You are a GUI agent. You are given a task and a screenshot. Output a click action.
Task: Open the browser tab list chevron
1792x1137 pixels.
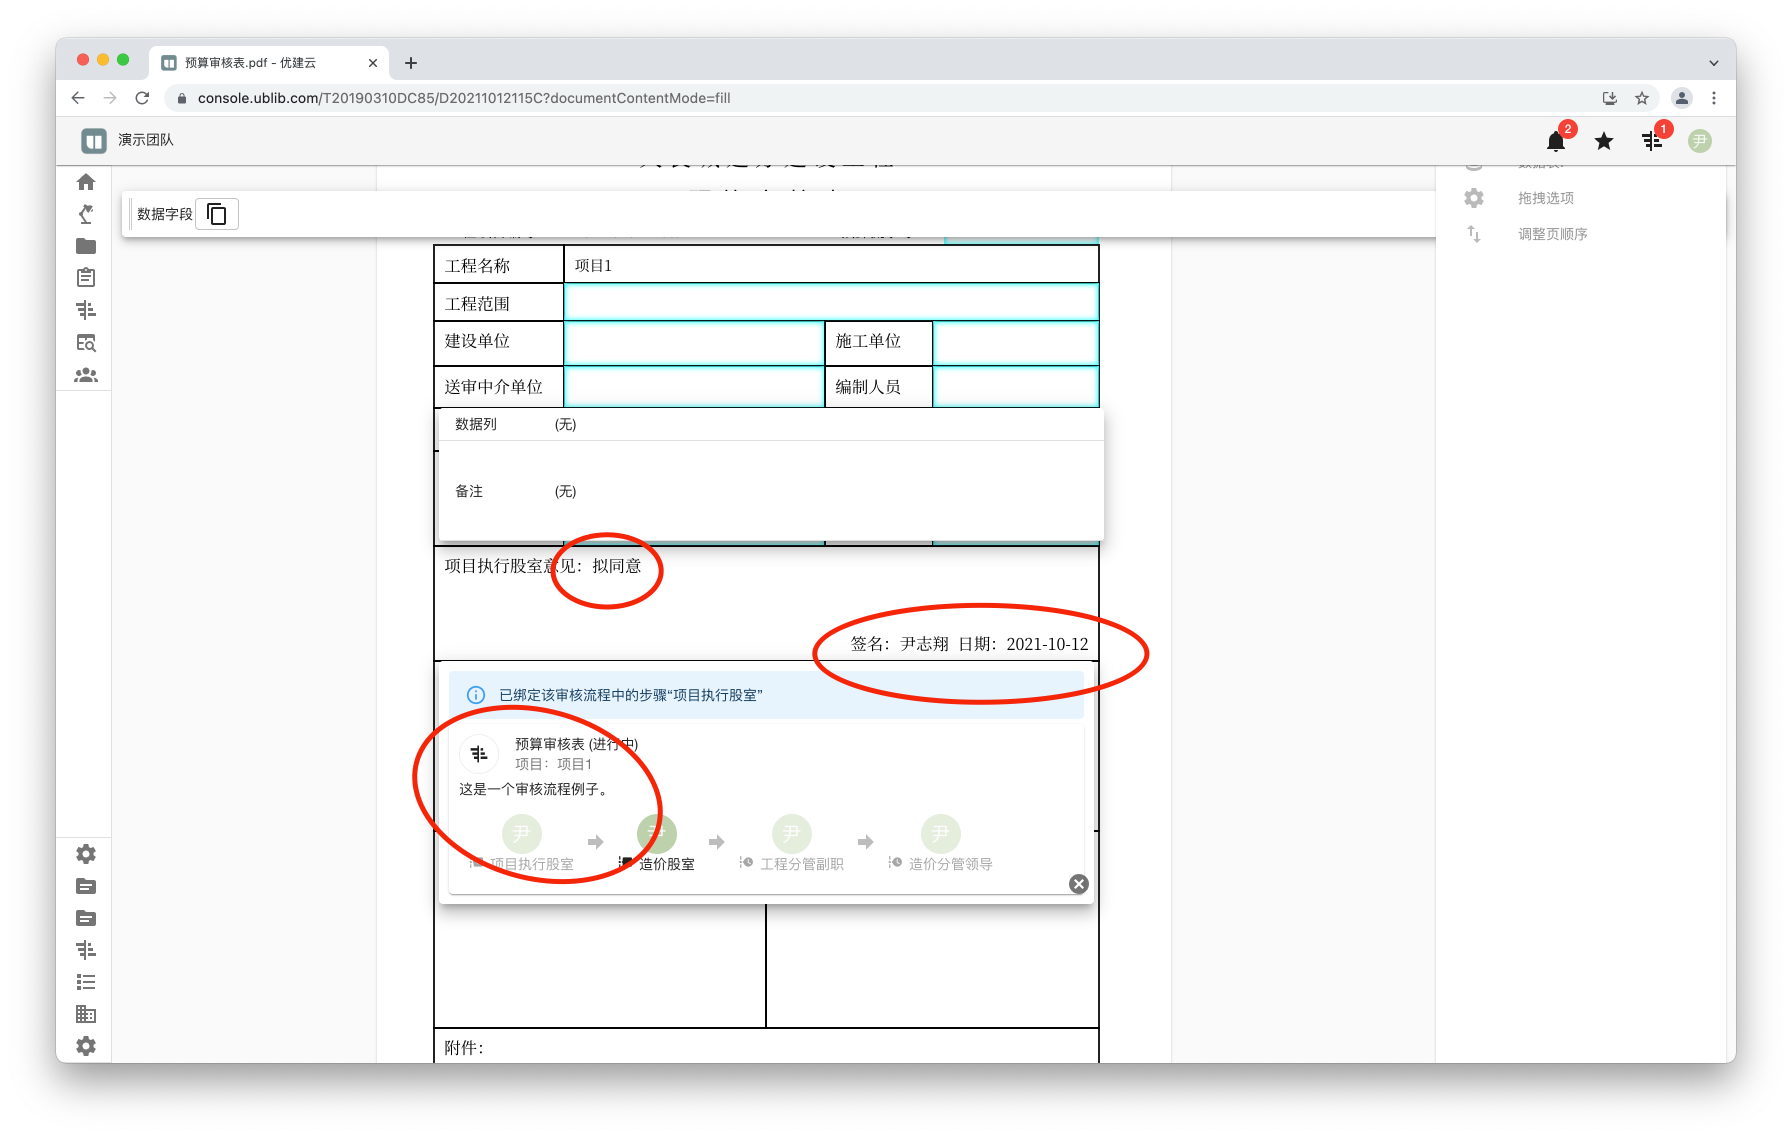(1713, 63)
